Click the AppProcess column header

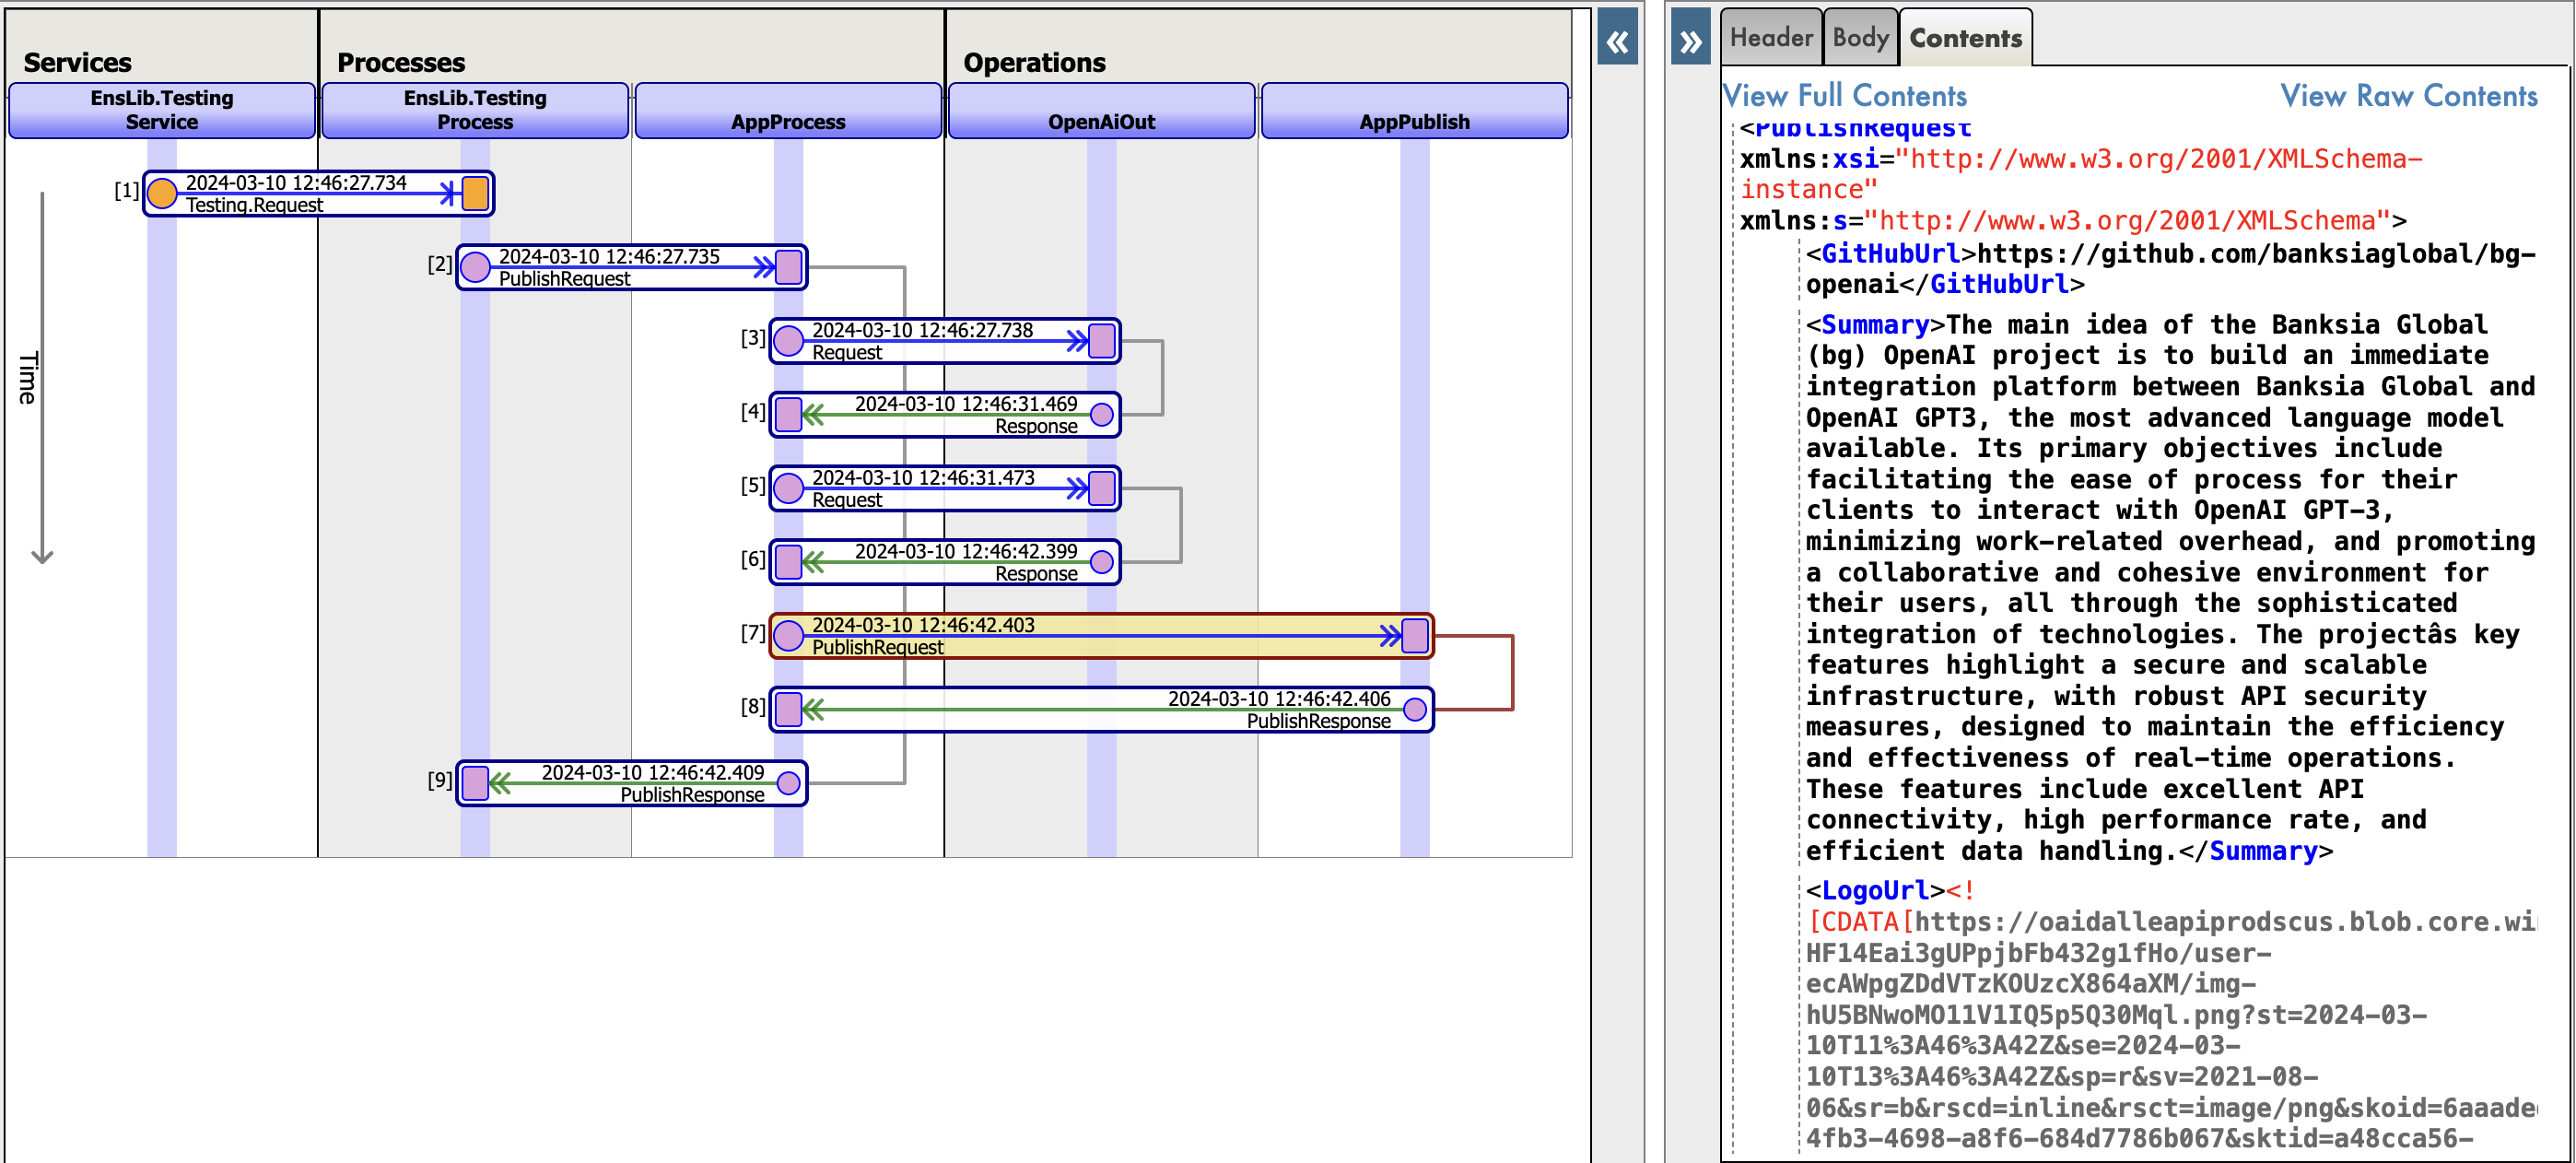[788, 111]
